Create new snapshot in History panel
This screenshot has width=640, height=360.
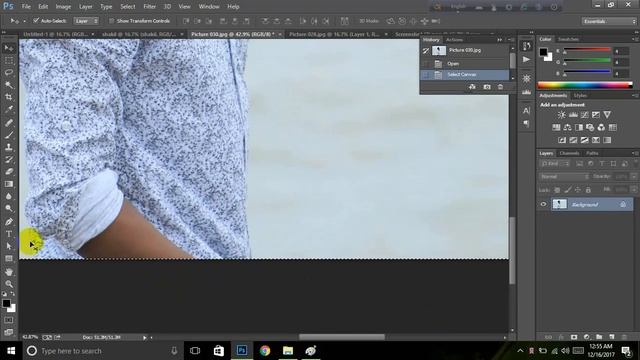point(487,87)
